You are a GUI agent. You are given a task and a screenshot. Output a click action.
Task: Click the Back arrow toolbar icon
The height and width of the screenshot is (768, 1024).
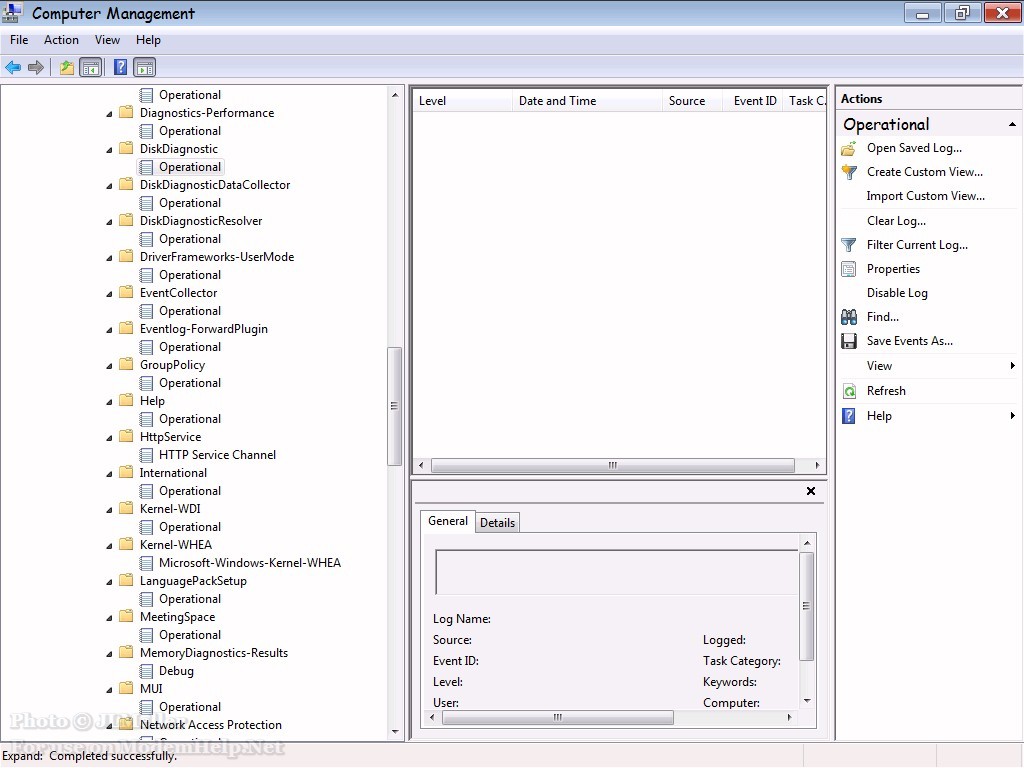(x=13, y=67)
